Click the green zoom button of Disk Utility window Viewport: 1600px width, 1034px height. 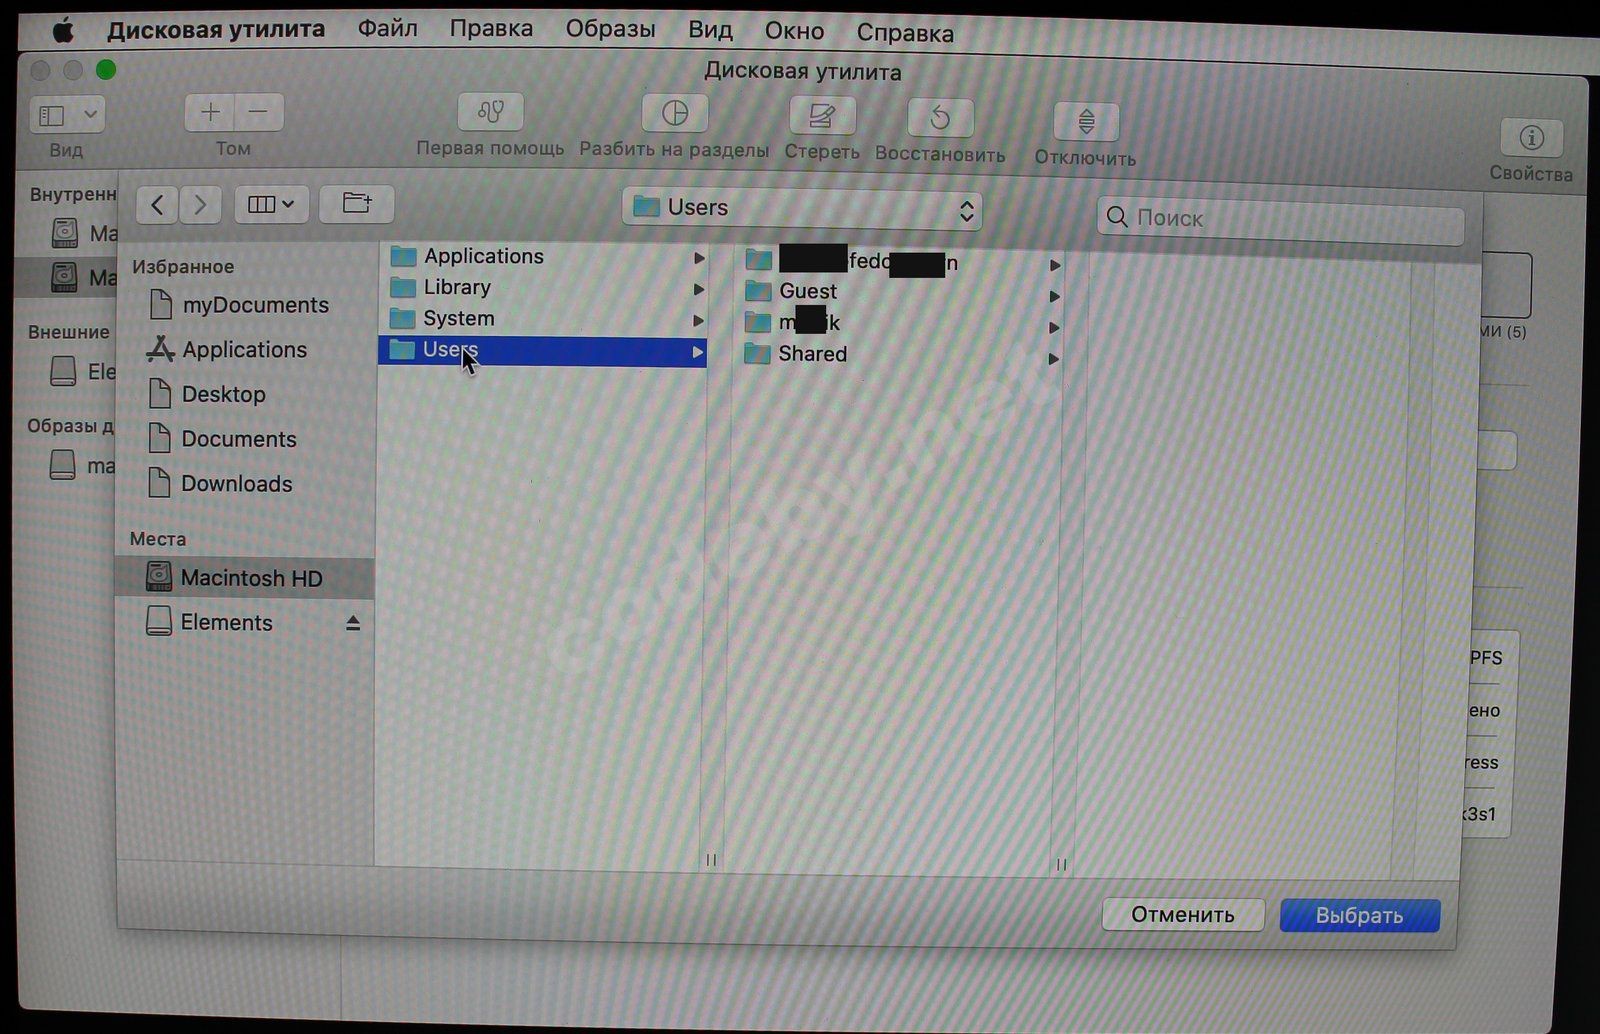[x=105, y=69]
